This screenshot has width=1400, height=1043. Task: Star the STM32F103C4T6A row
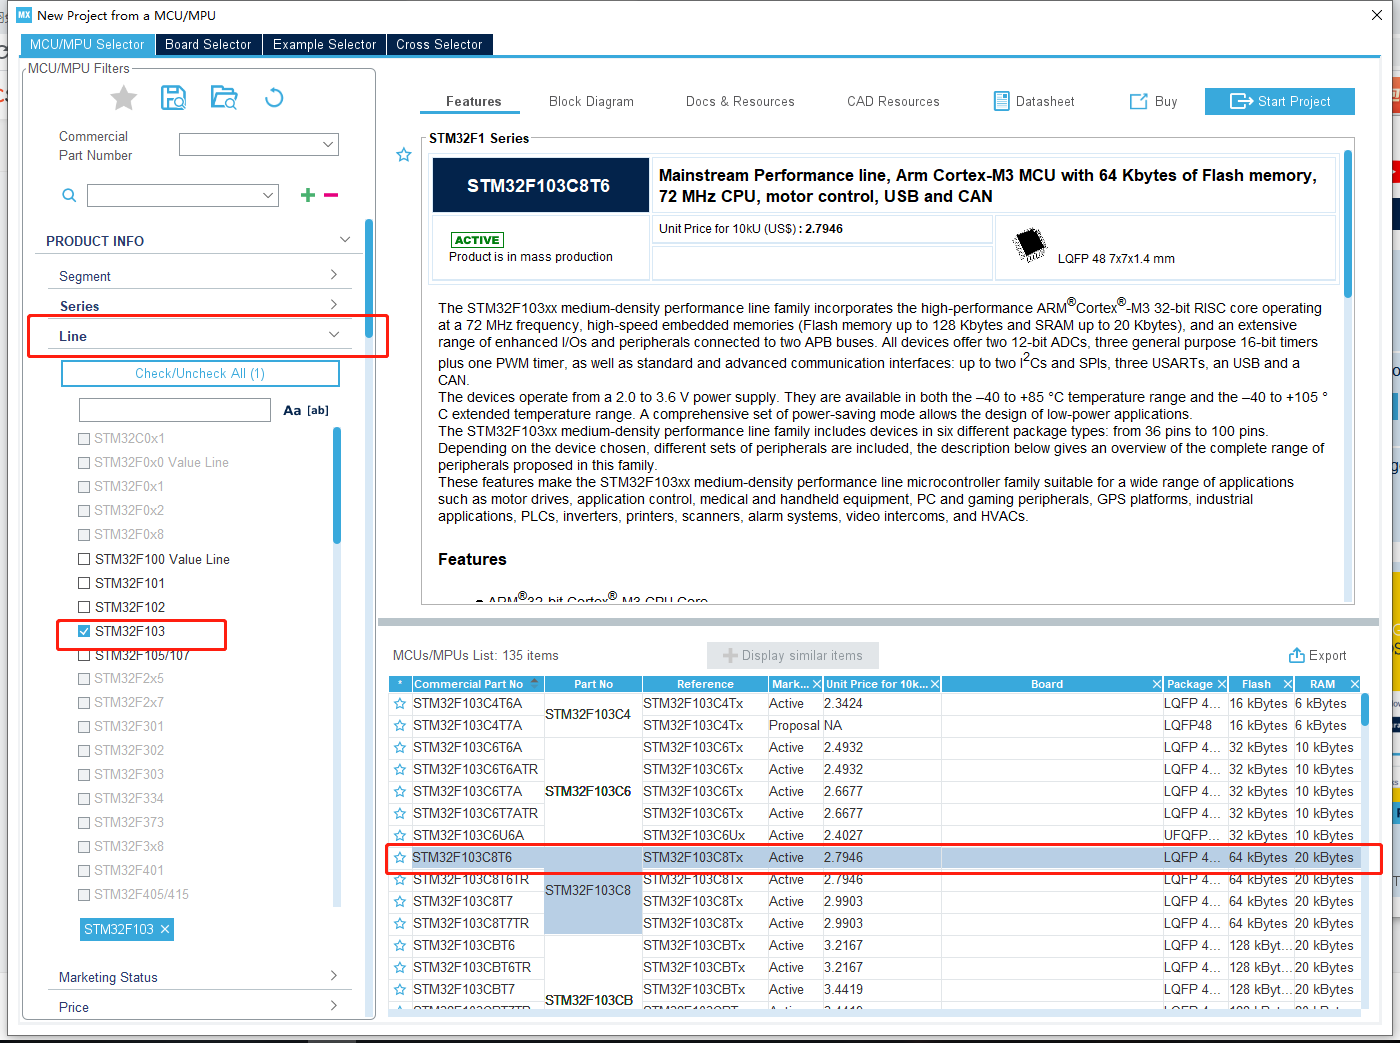[x=400, y=703]
